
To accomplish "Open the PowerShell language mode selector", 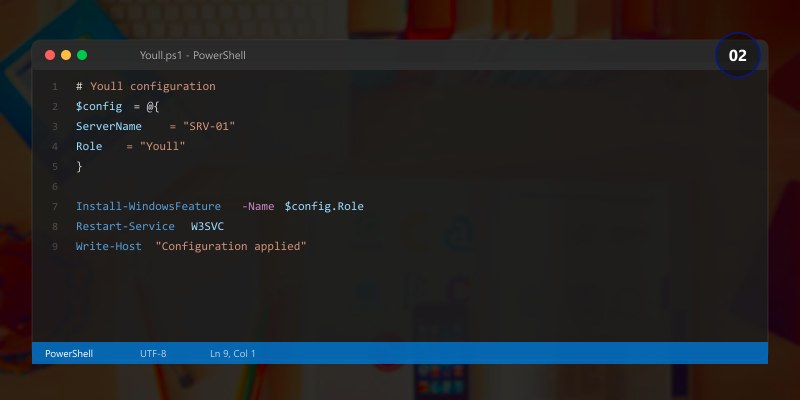I will click(68, 353).
